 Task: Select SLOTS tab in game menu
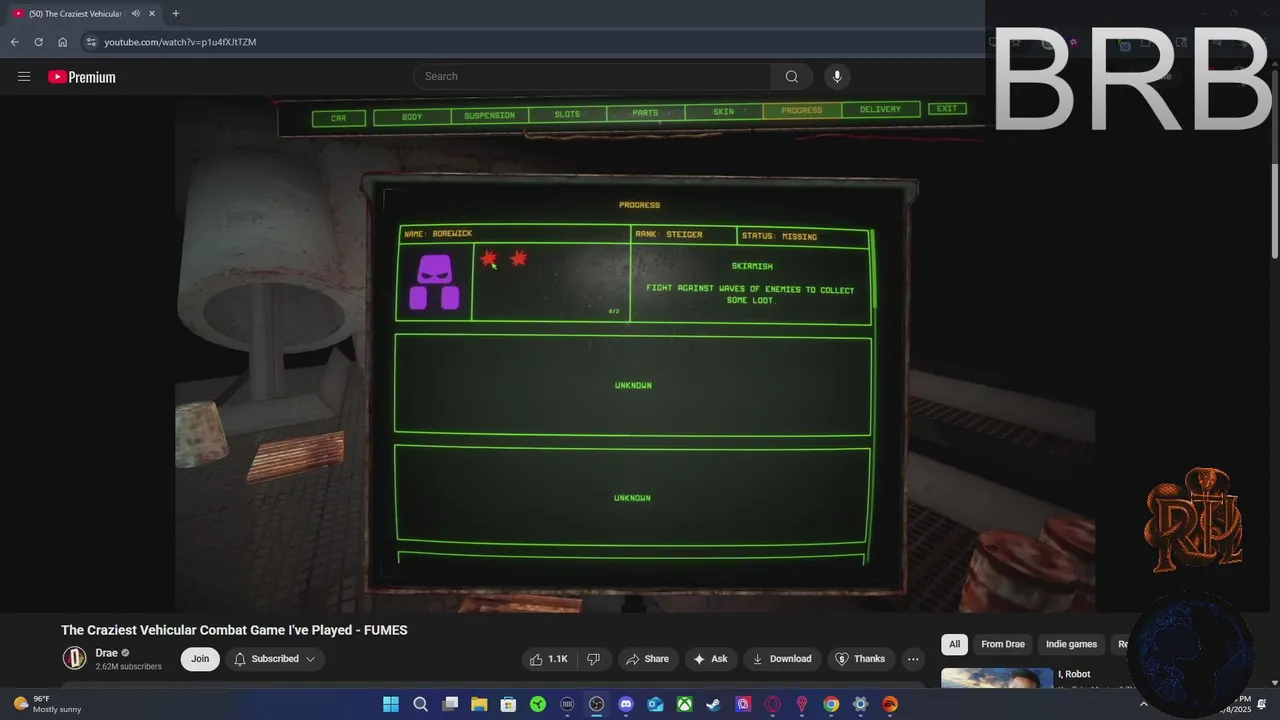[567, 115]
